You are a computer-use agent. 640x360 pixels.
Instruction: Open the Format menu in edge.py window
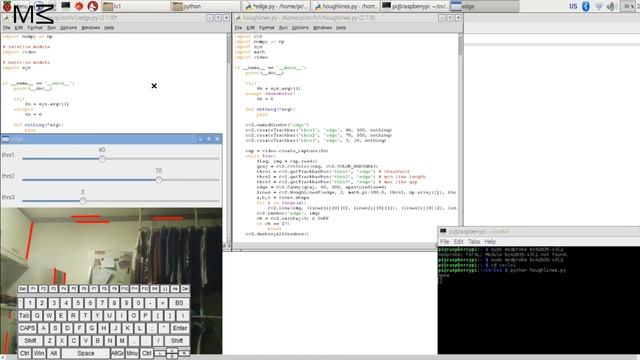click(x=35, y=28)
